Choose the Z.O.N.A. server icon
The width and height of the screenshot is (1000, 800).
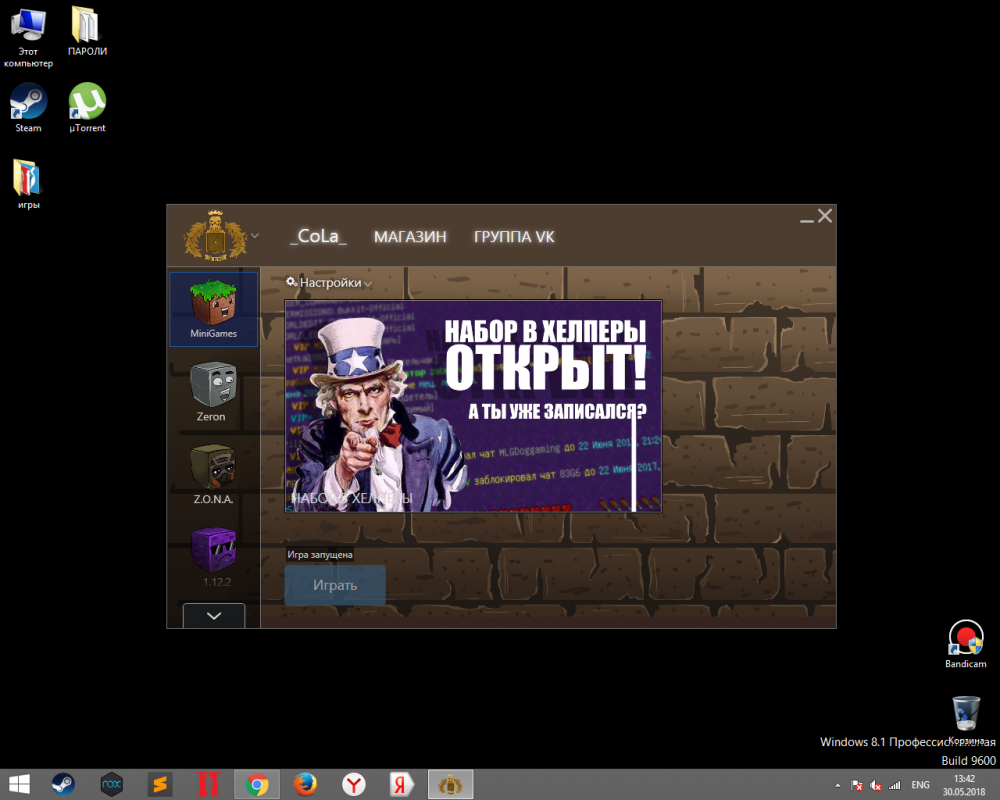coord(211,468)
